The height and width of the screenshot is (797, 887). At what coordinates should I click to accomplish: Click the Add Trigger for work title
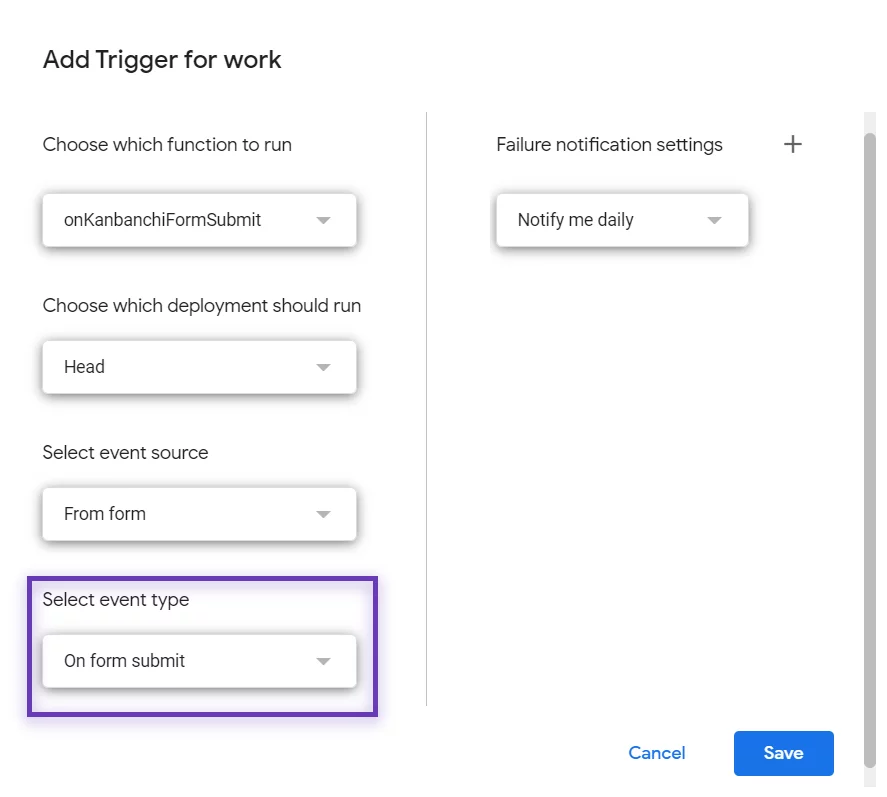tap(162, 59)
